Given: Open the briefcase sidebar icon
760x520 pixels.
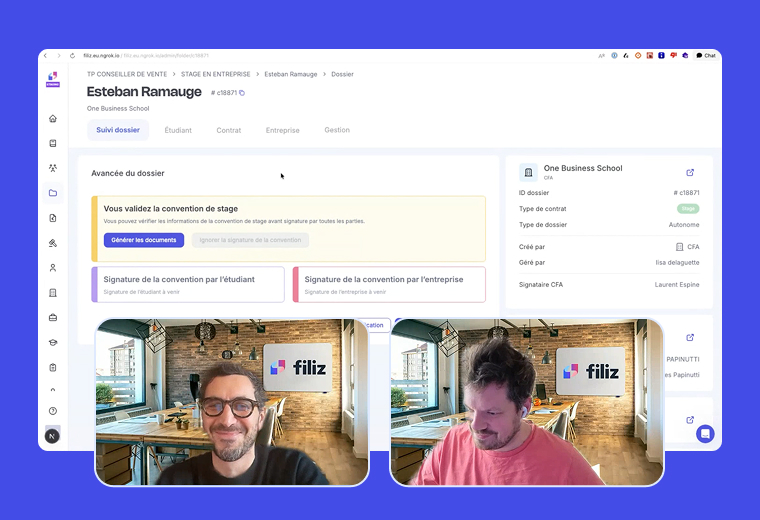Looking at the screenshot, I should [53, 317].
